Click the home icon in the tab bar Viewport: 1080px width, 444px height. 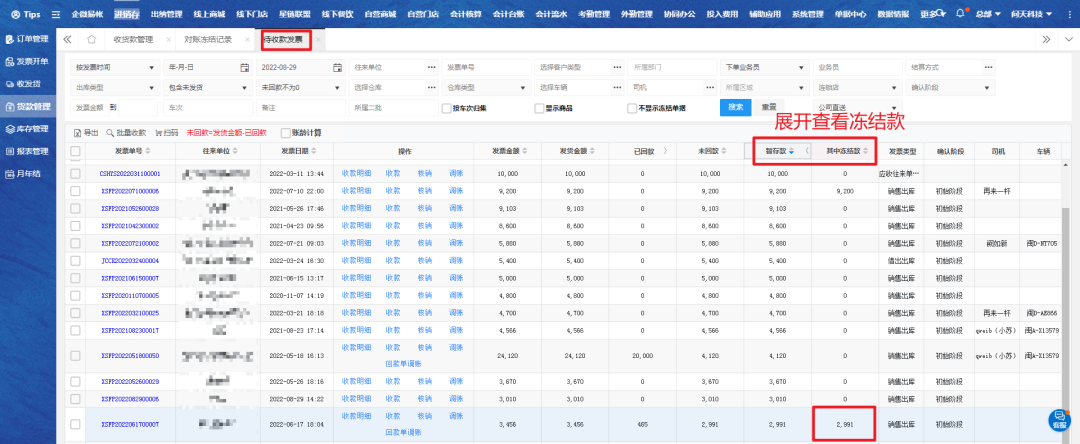[91, 39]
